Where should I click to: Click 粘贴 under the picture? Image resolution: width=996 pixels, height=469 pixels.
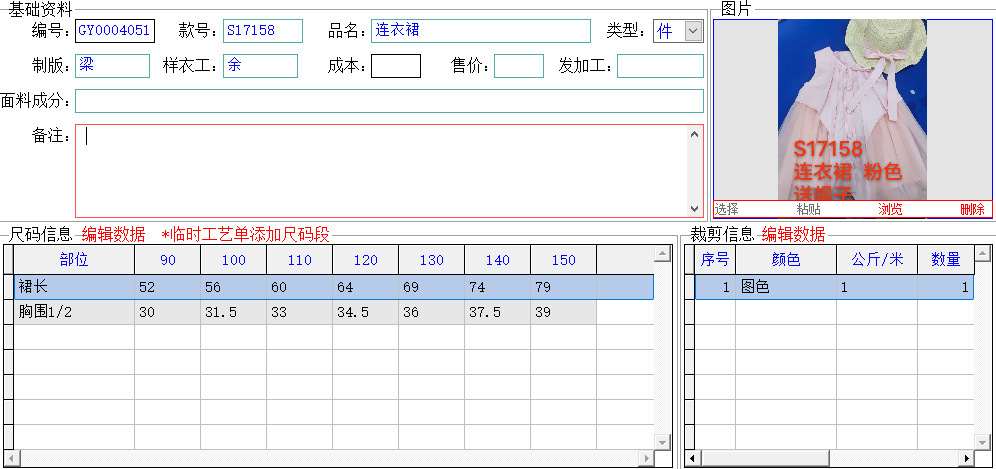click(x=809, y=209)
